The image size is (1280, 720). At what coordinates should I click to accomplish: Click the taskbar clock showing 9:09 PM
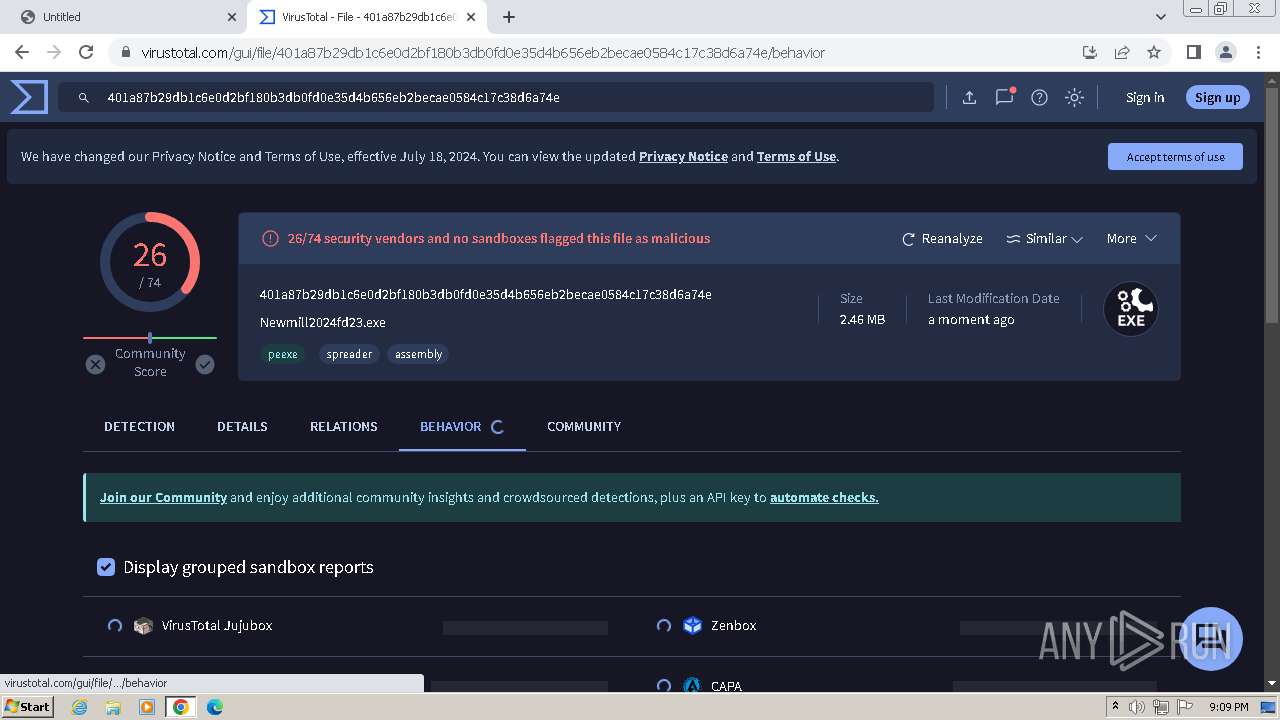1228,707
